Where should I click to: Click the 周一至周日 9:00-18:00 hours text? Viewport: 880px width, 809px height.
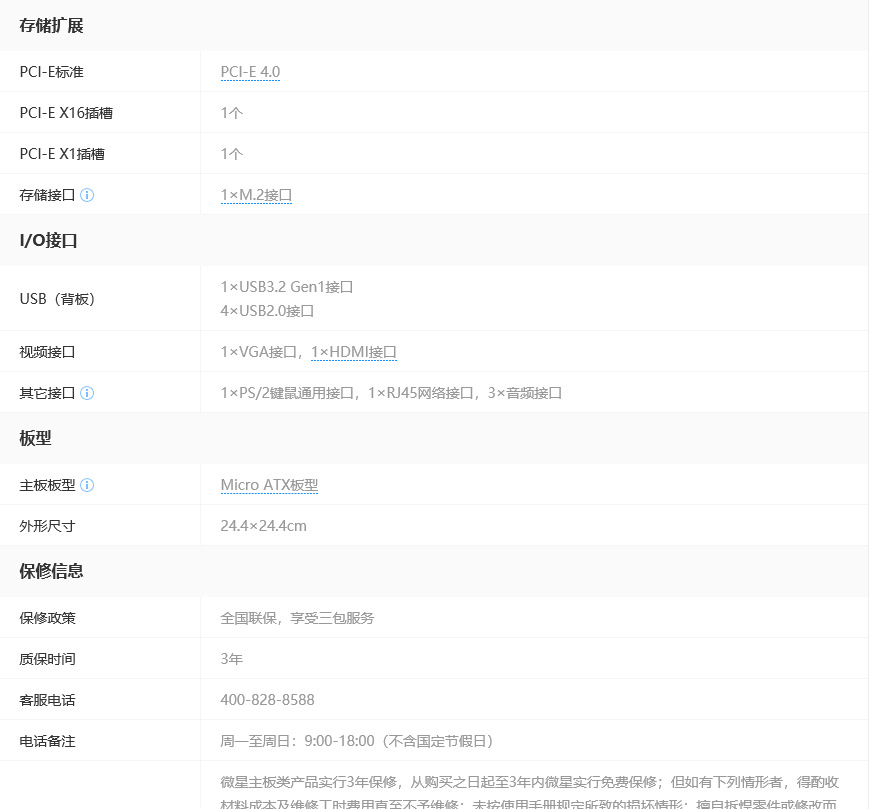tap(356, 741)
